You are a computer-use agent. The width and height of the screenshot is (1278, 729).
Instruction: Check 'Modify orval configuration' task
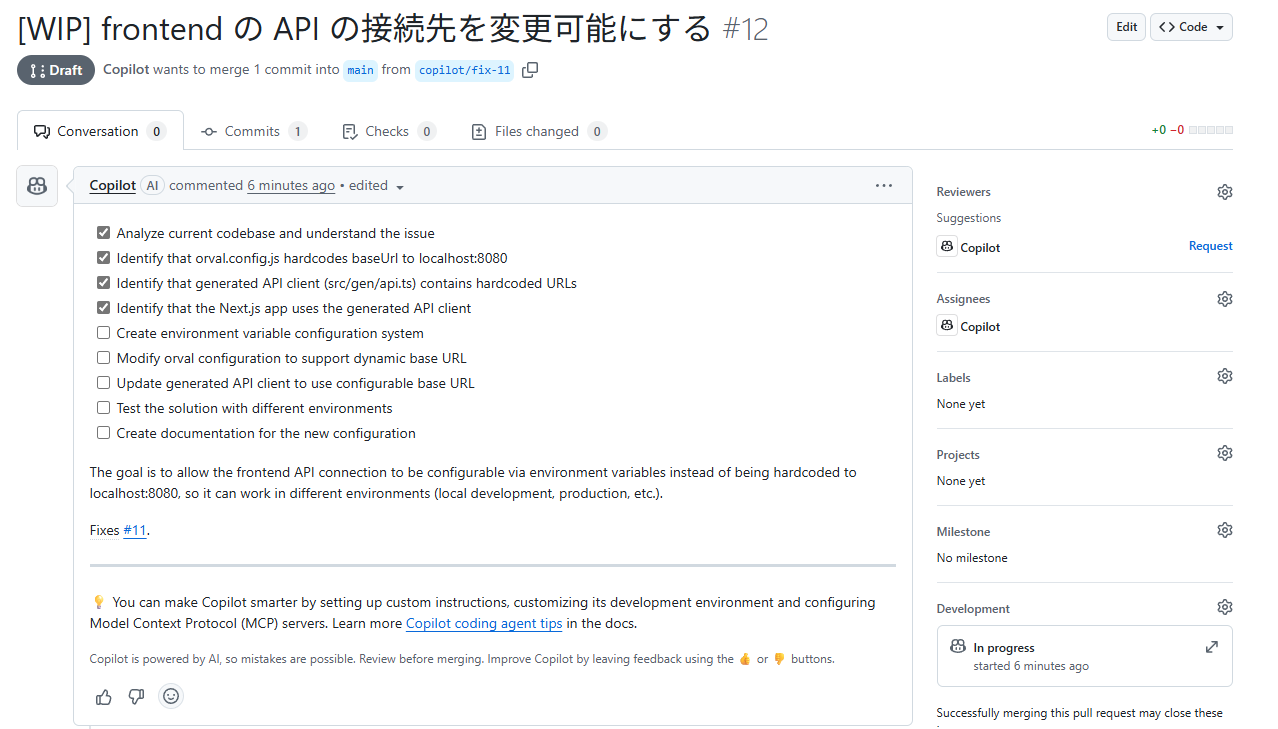pos(103,358)
